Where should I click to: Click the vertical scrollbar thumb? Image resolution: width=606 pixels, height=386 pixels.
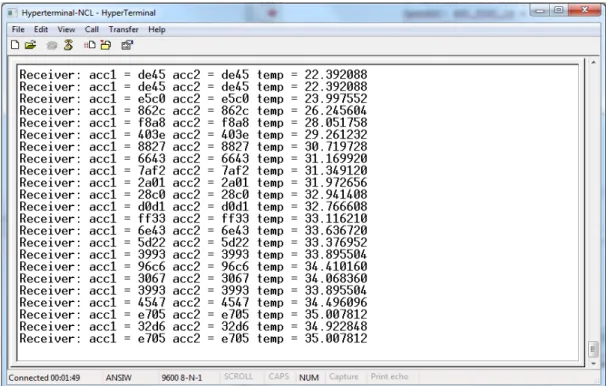[594, 349]
